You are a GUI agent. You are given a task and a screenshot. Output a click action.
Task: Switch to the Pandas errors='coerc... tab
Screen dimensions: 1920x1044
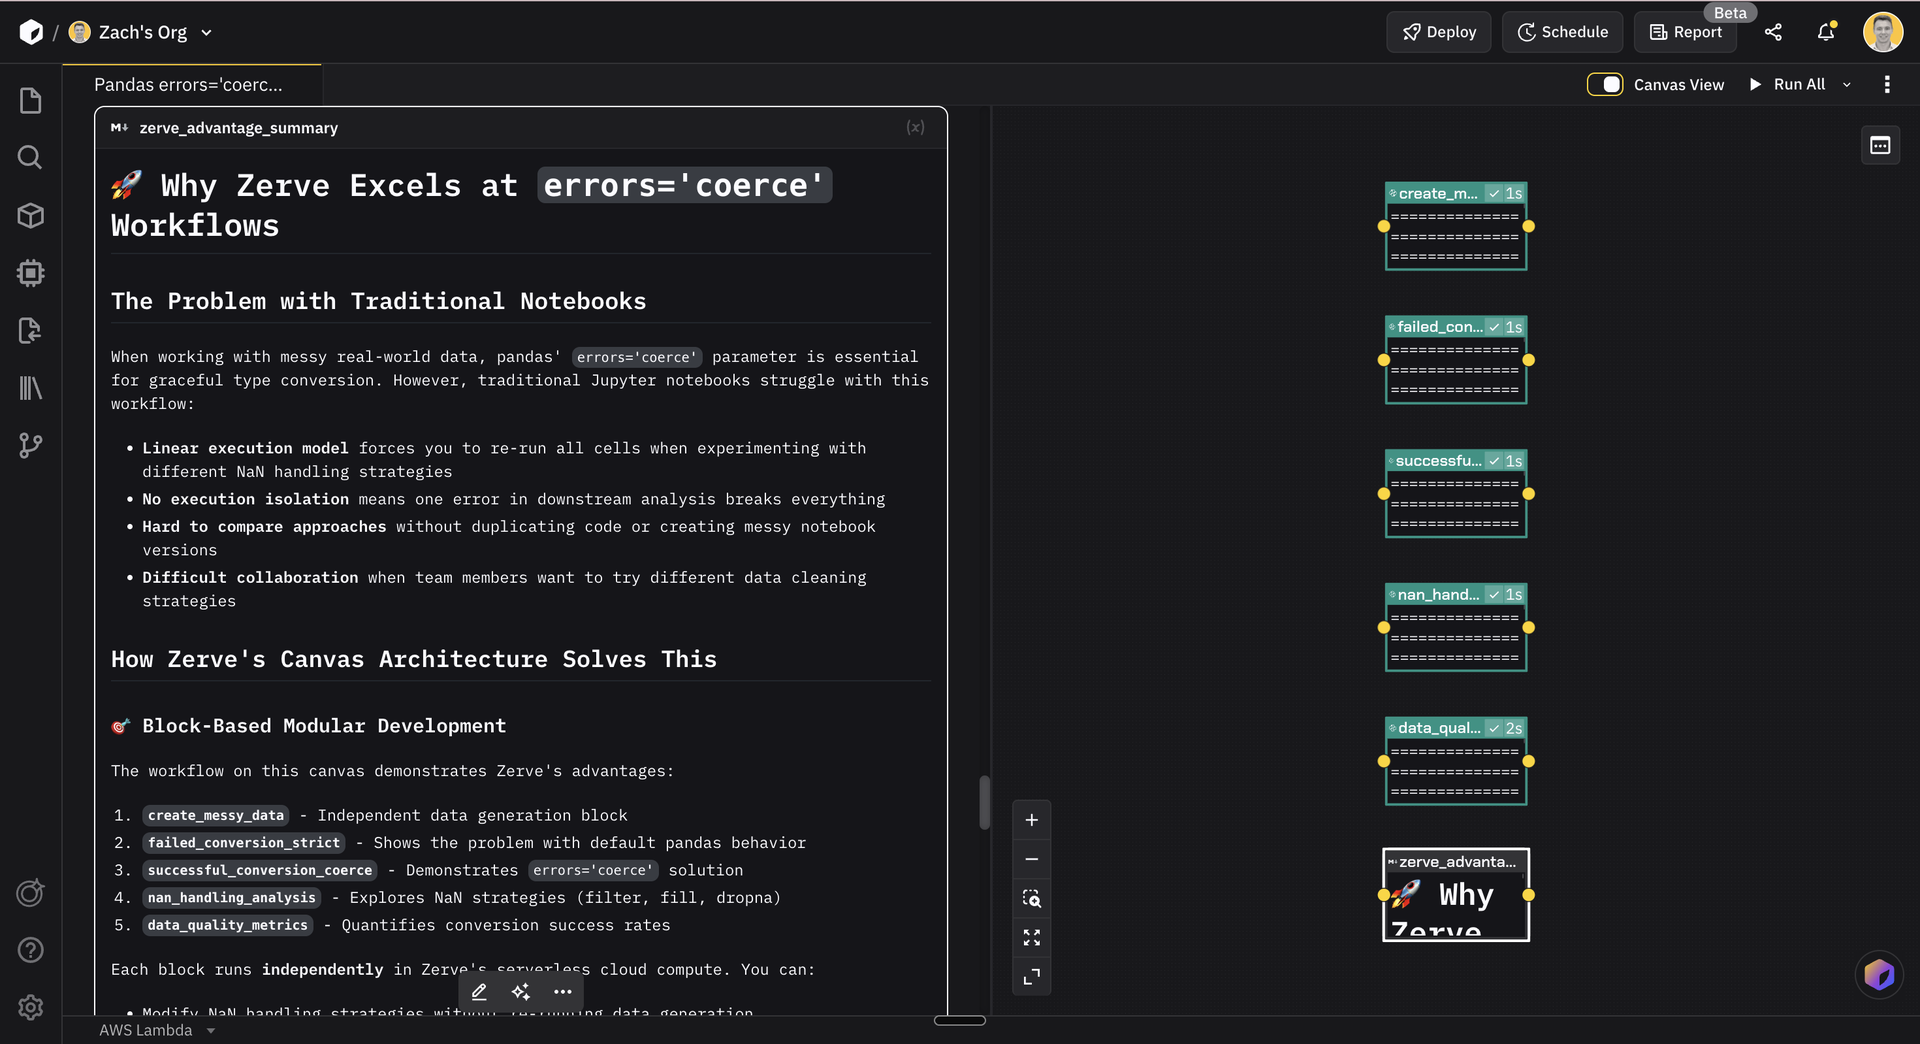click(x=190, y=84)
